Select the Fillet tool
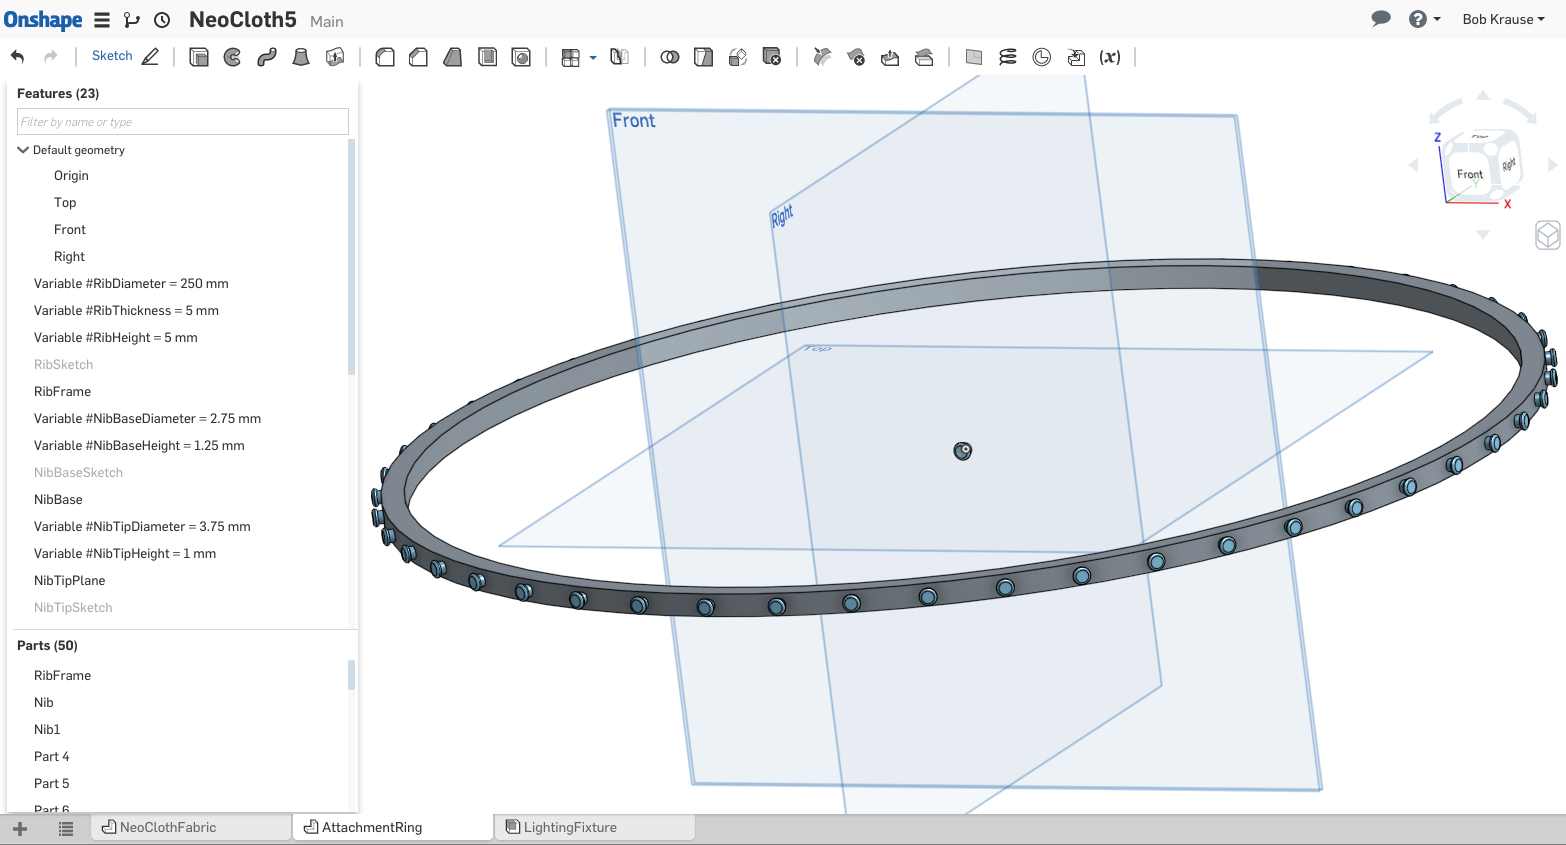1566x845 pixels. (x=384, y=57)
